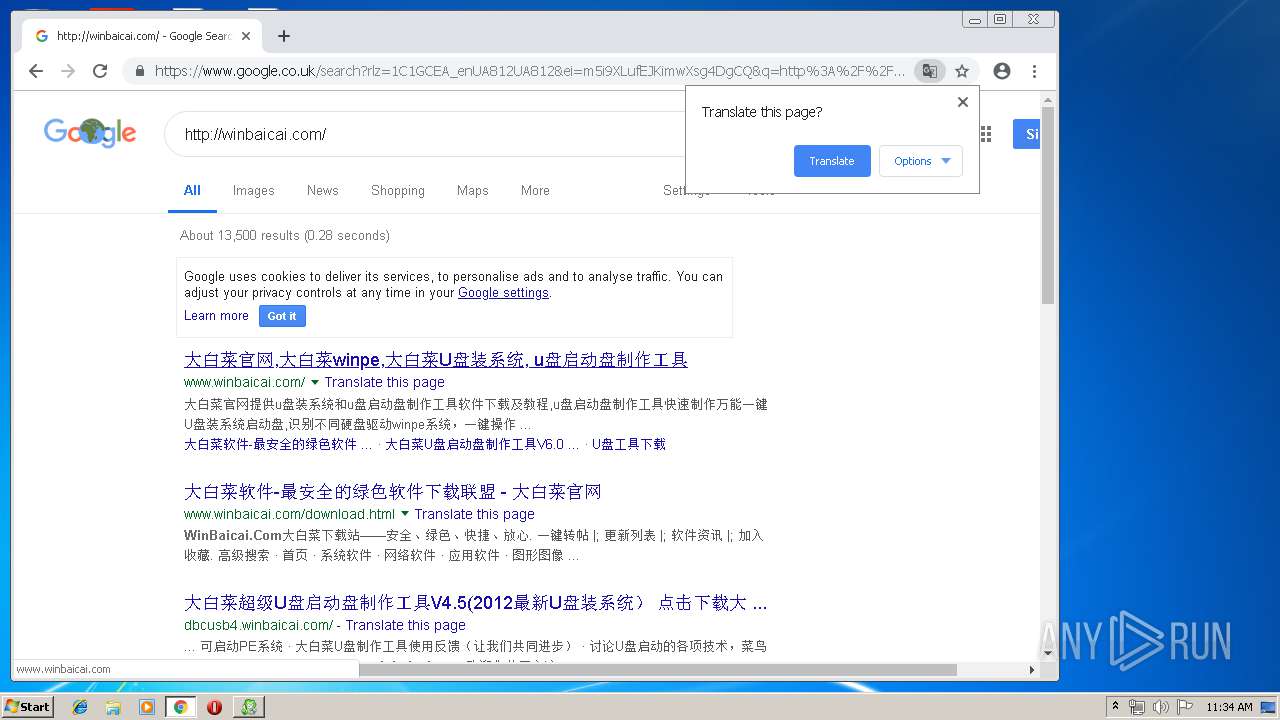Image resolution: width=1280 pixels, height=720 pixels.
Task: Click the blue sign-in button
Action: point(1027,134)
